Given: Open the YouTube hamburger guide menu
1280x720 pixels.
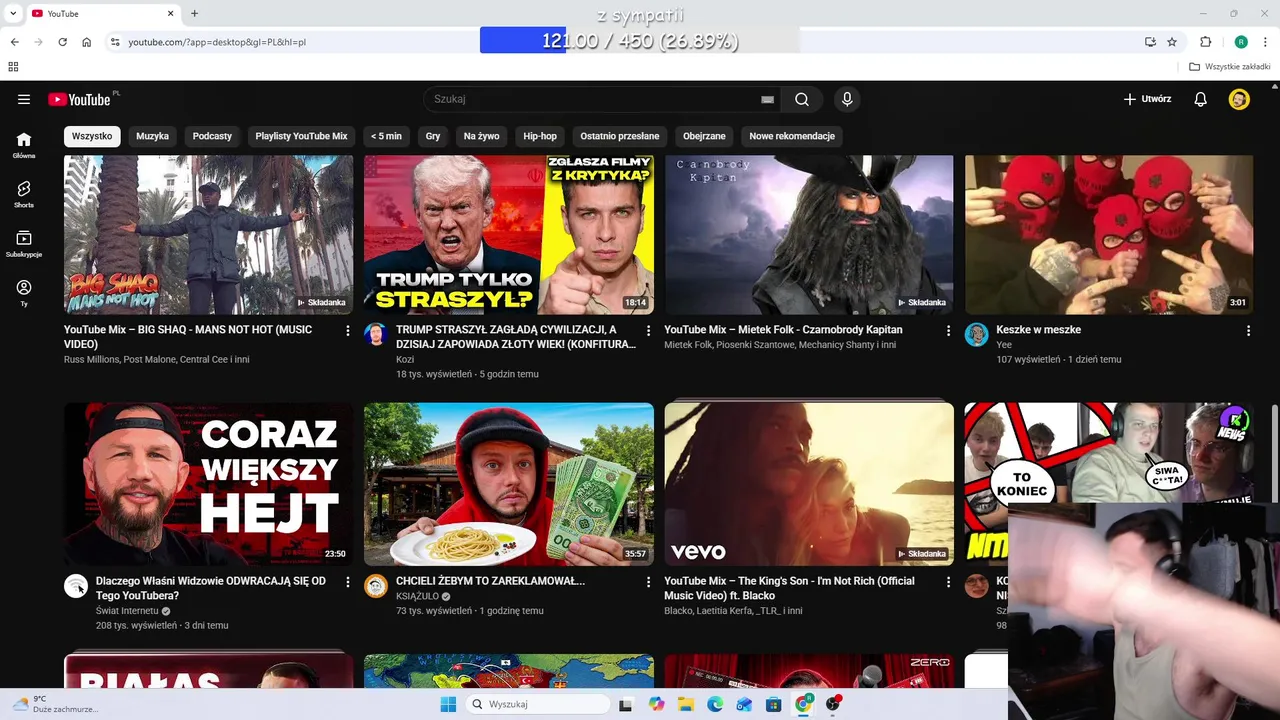Looking at the screenshot, I should coord(24,99).
